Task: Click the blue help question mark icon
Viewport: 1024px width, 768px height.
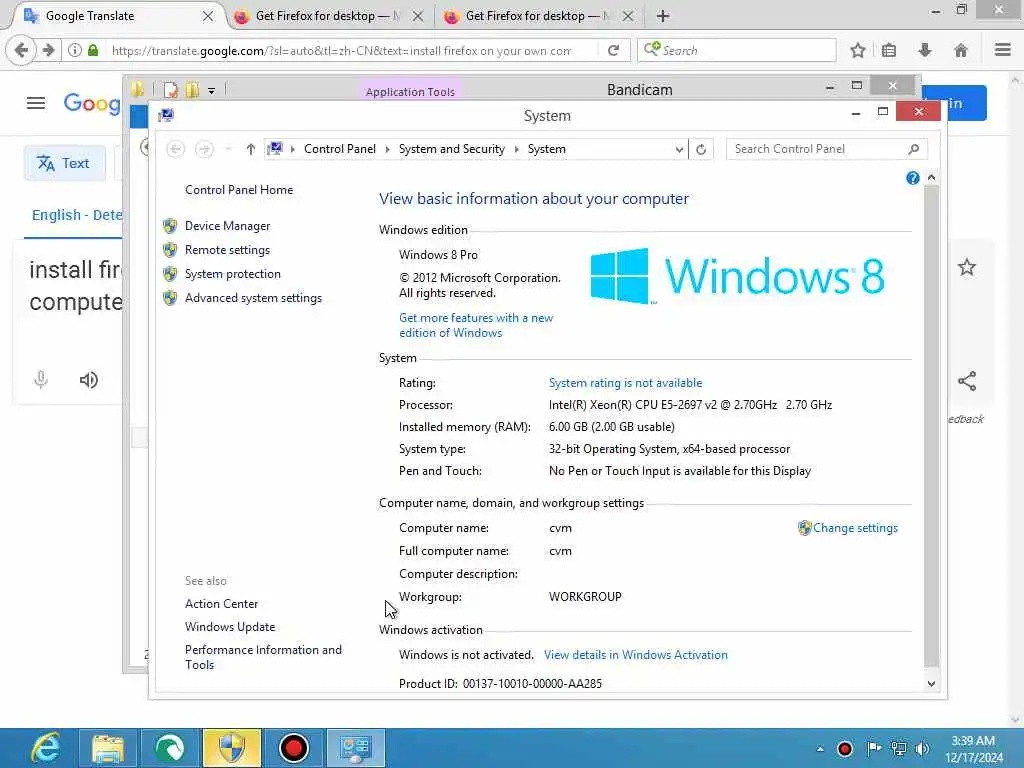Action: click(x=912, y=178)
